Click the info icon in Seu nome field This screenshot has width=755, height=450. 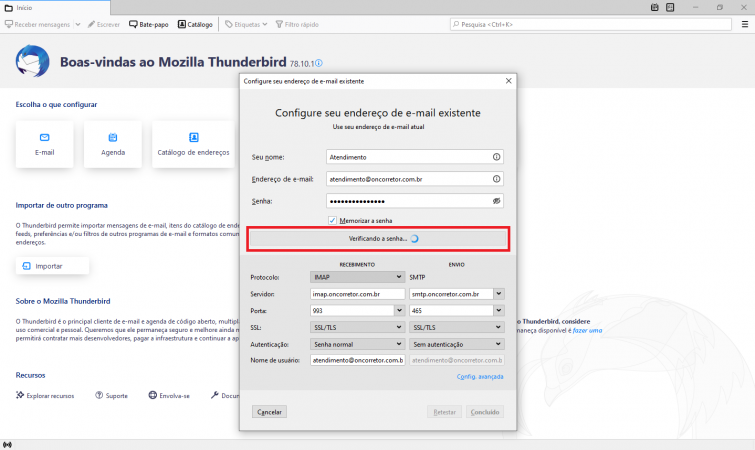click(496, 157)
